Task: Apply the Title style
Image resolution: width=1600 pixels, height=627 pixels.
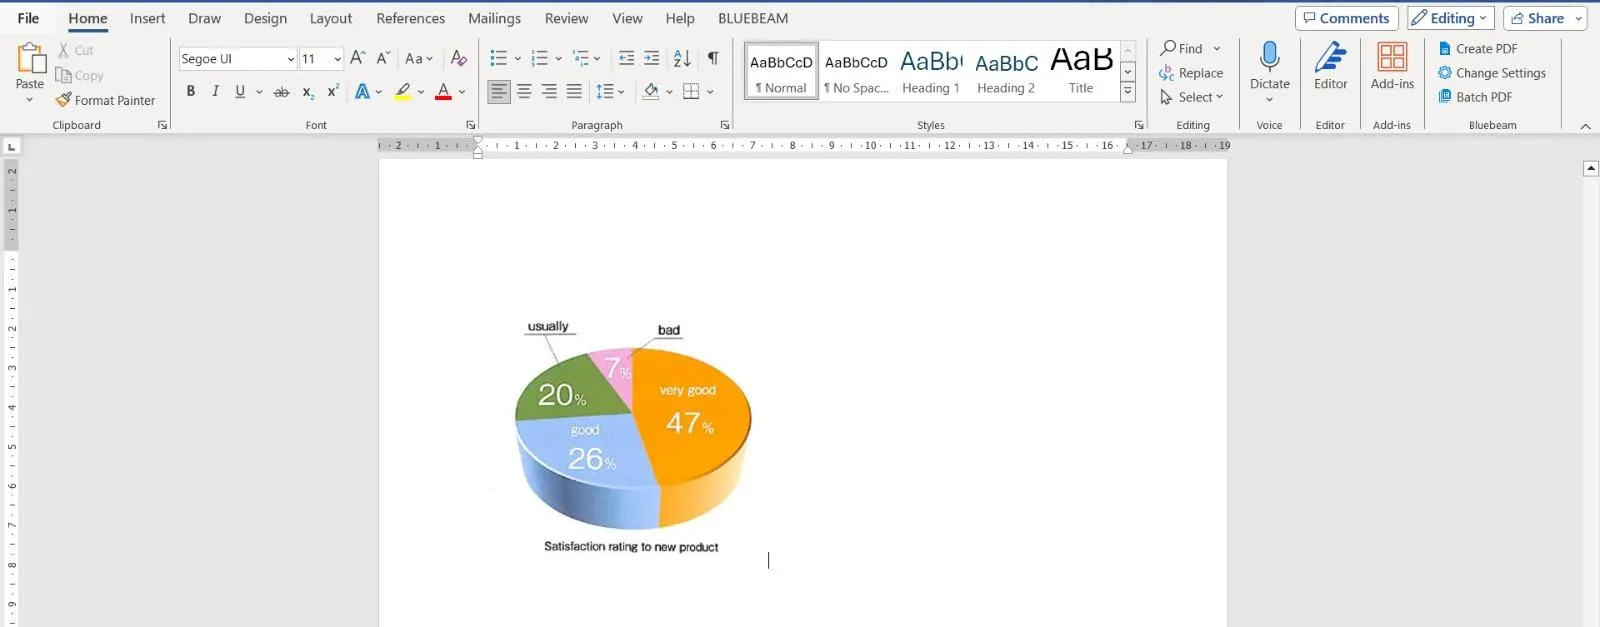Action: pos(1081,70)
